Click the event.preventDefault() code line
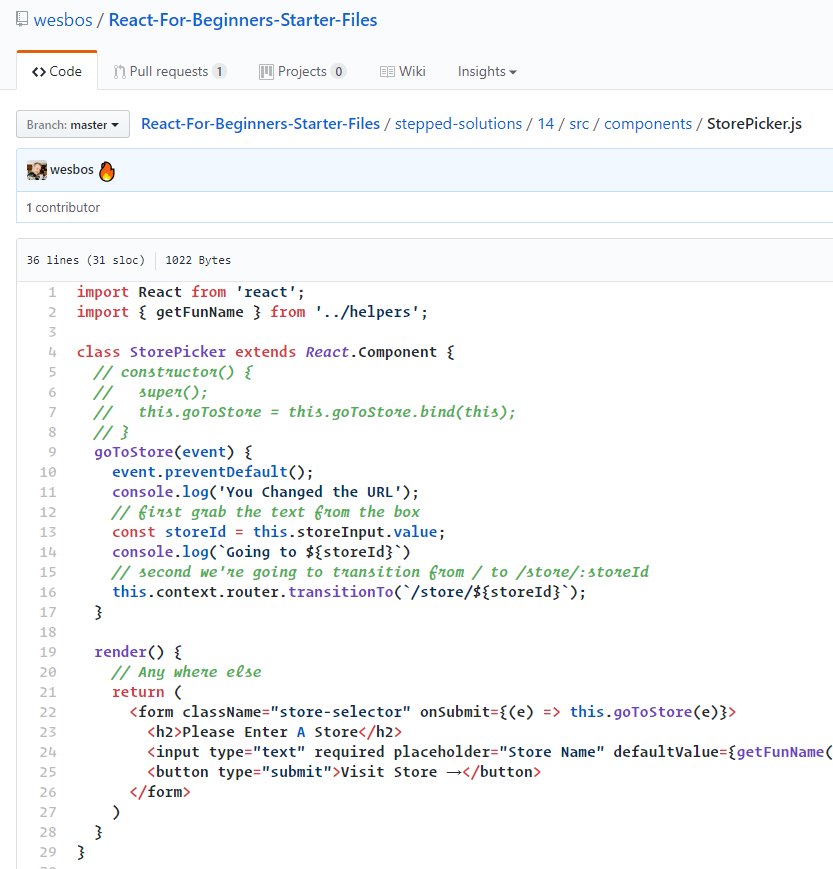The height and width of the screenshot is (869, 833). click(x=213, y=472)
